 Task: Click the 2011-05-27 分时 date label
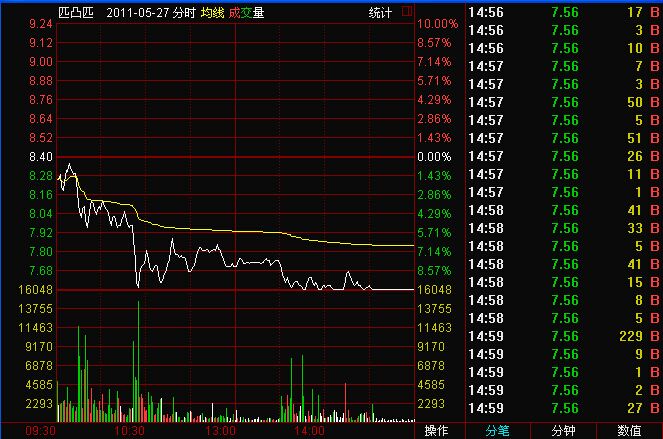tap(149, 12)
